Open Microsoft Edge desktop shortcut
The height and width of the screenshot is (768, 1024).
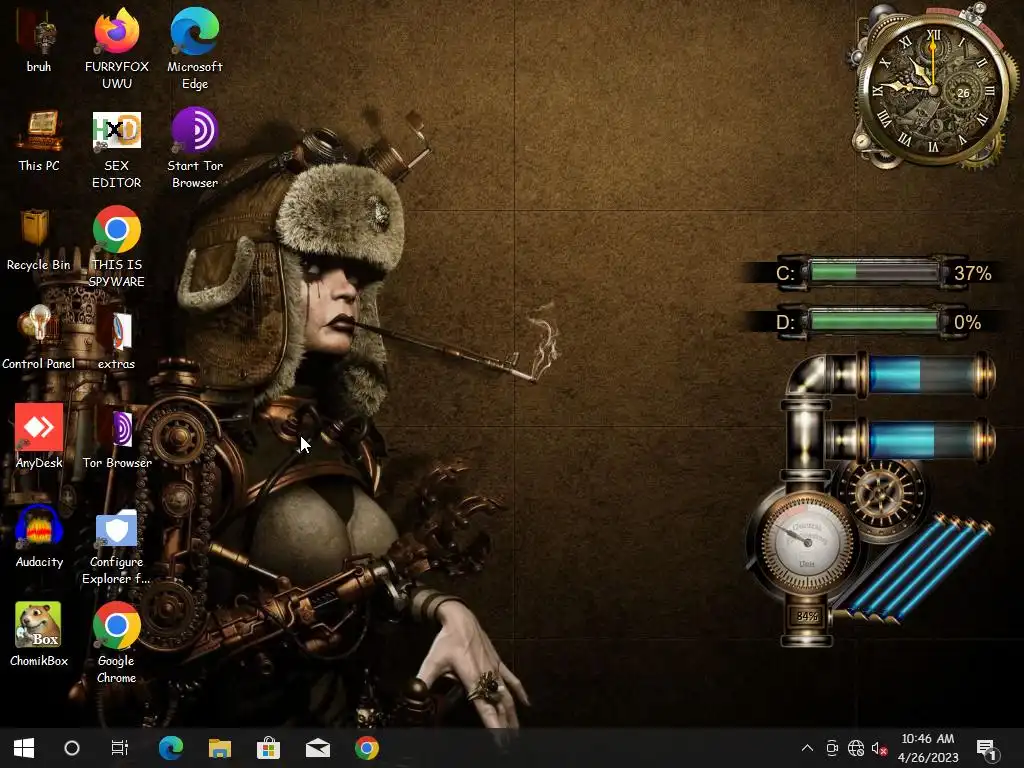pyautogui.click(x=195, y=48)
